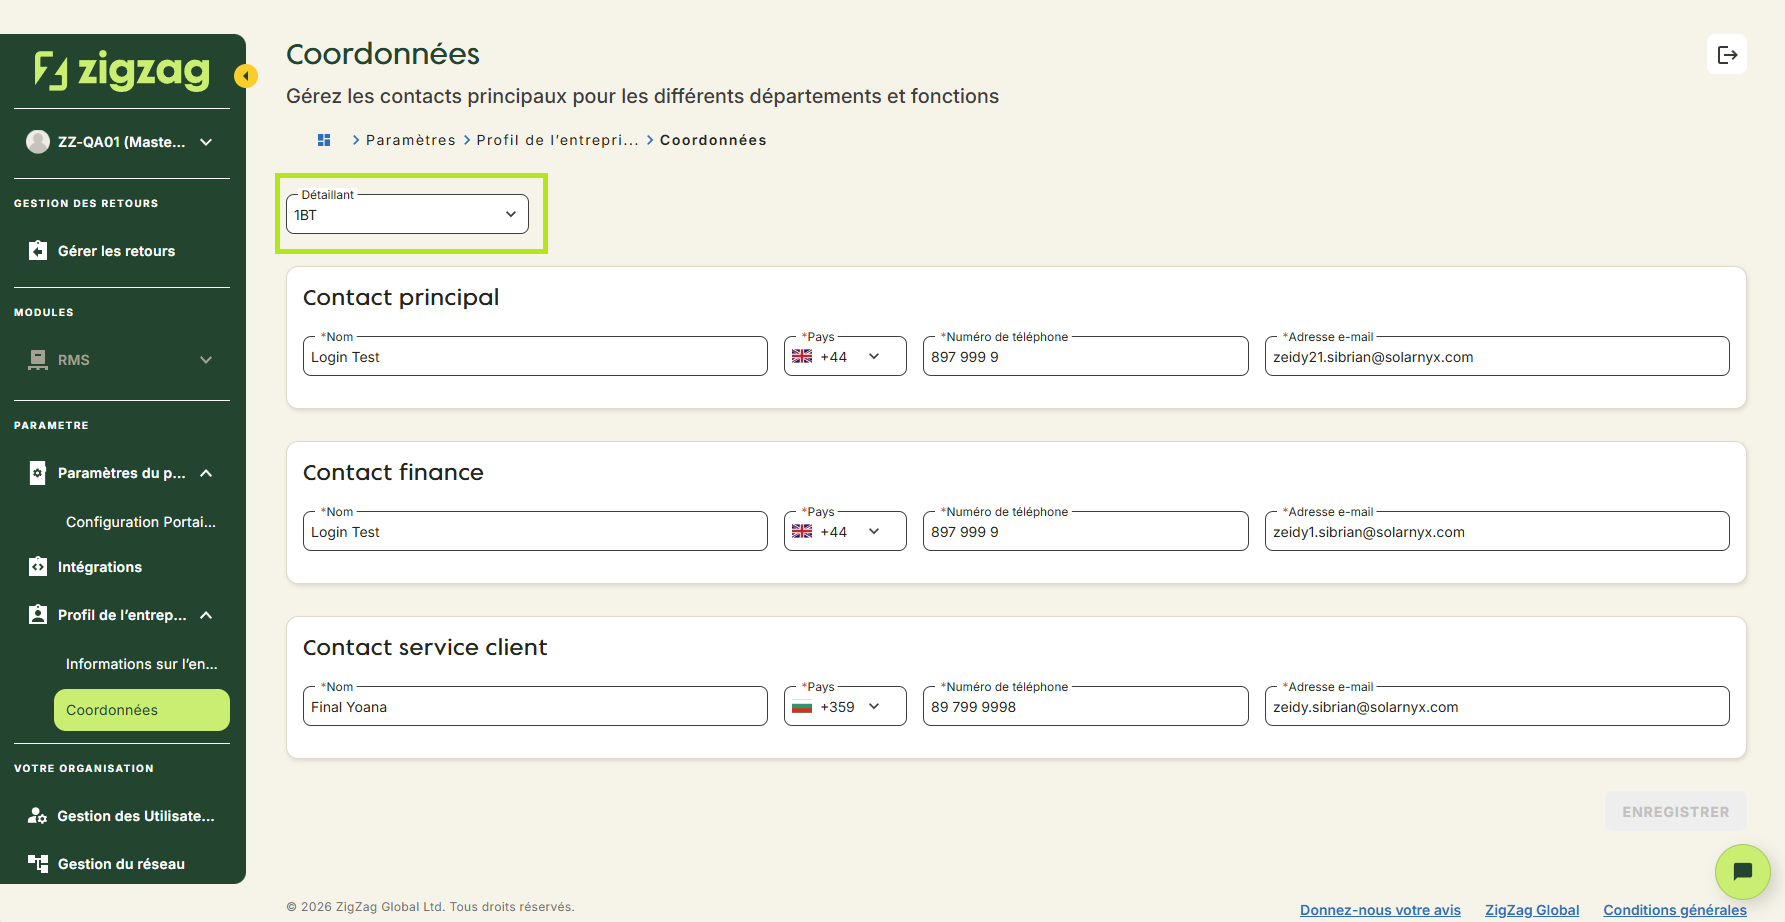
Task: Open Donnez-nous votre avis link
Action: point(1380,910)
